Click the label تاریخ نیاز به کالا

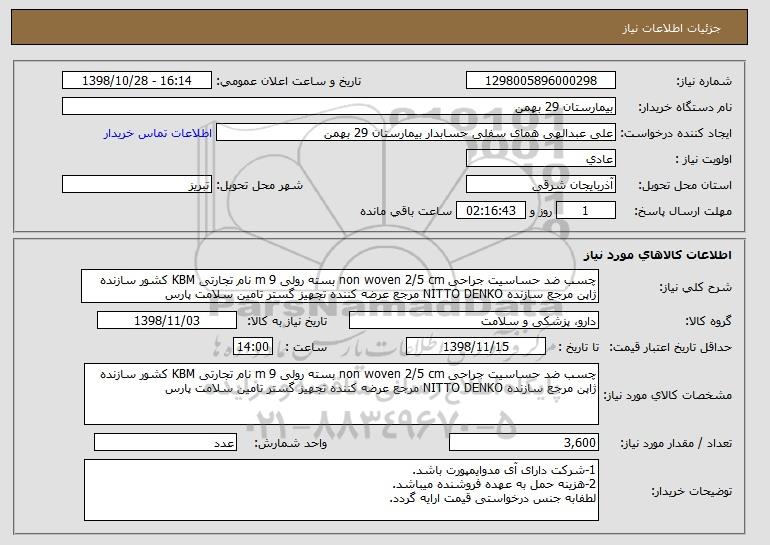287,321
